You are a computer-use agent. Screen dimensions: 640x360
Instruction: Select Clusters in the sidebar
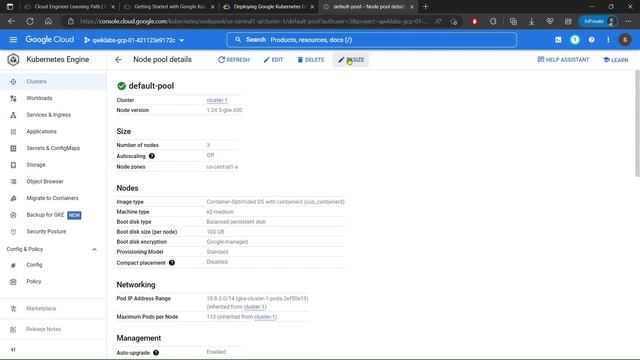point(53,82)
